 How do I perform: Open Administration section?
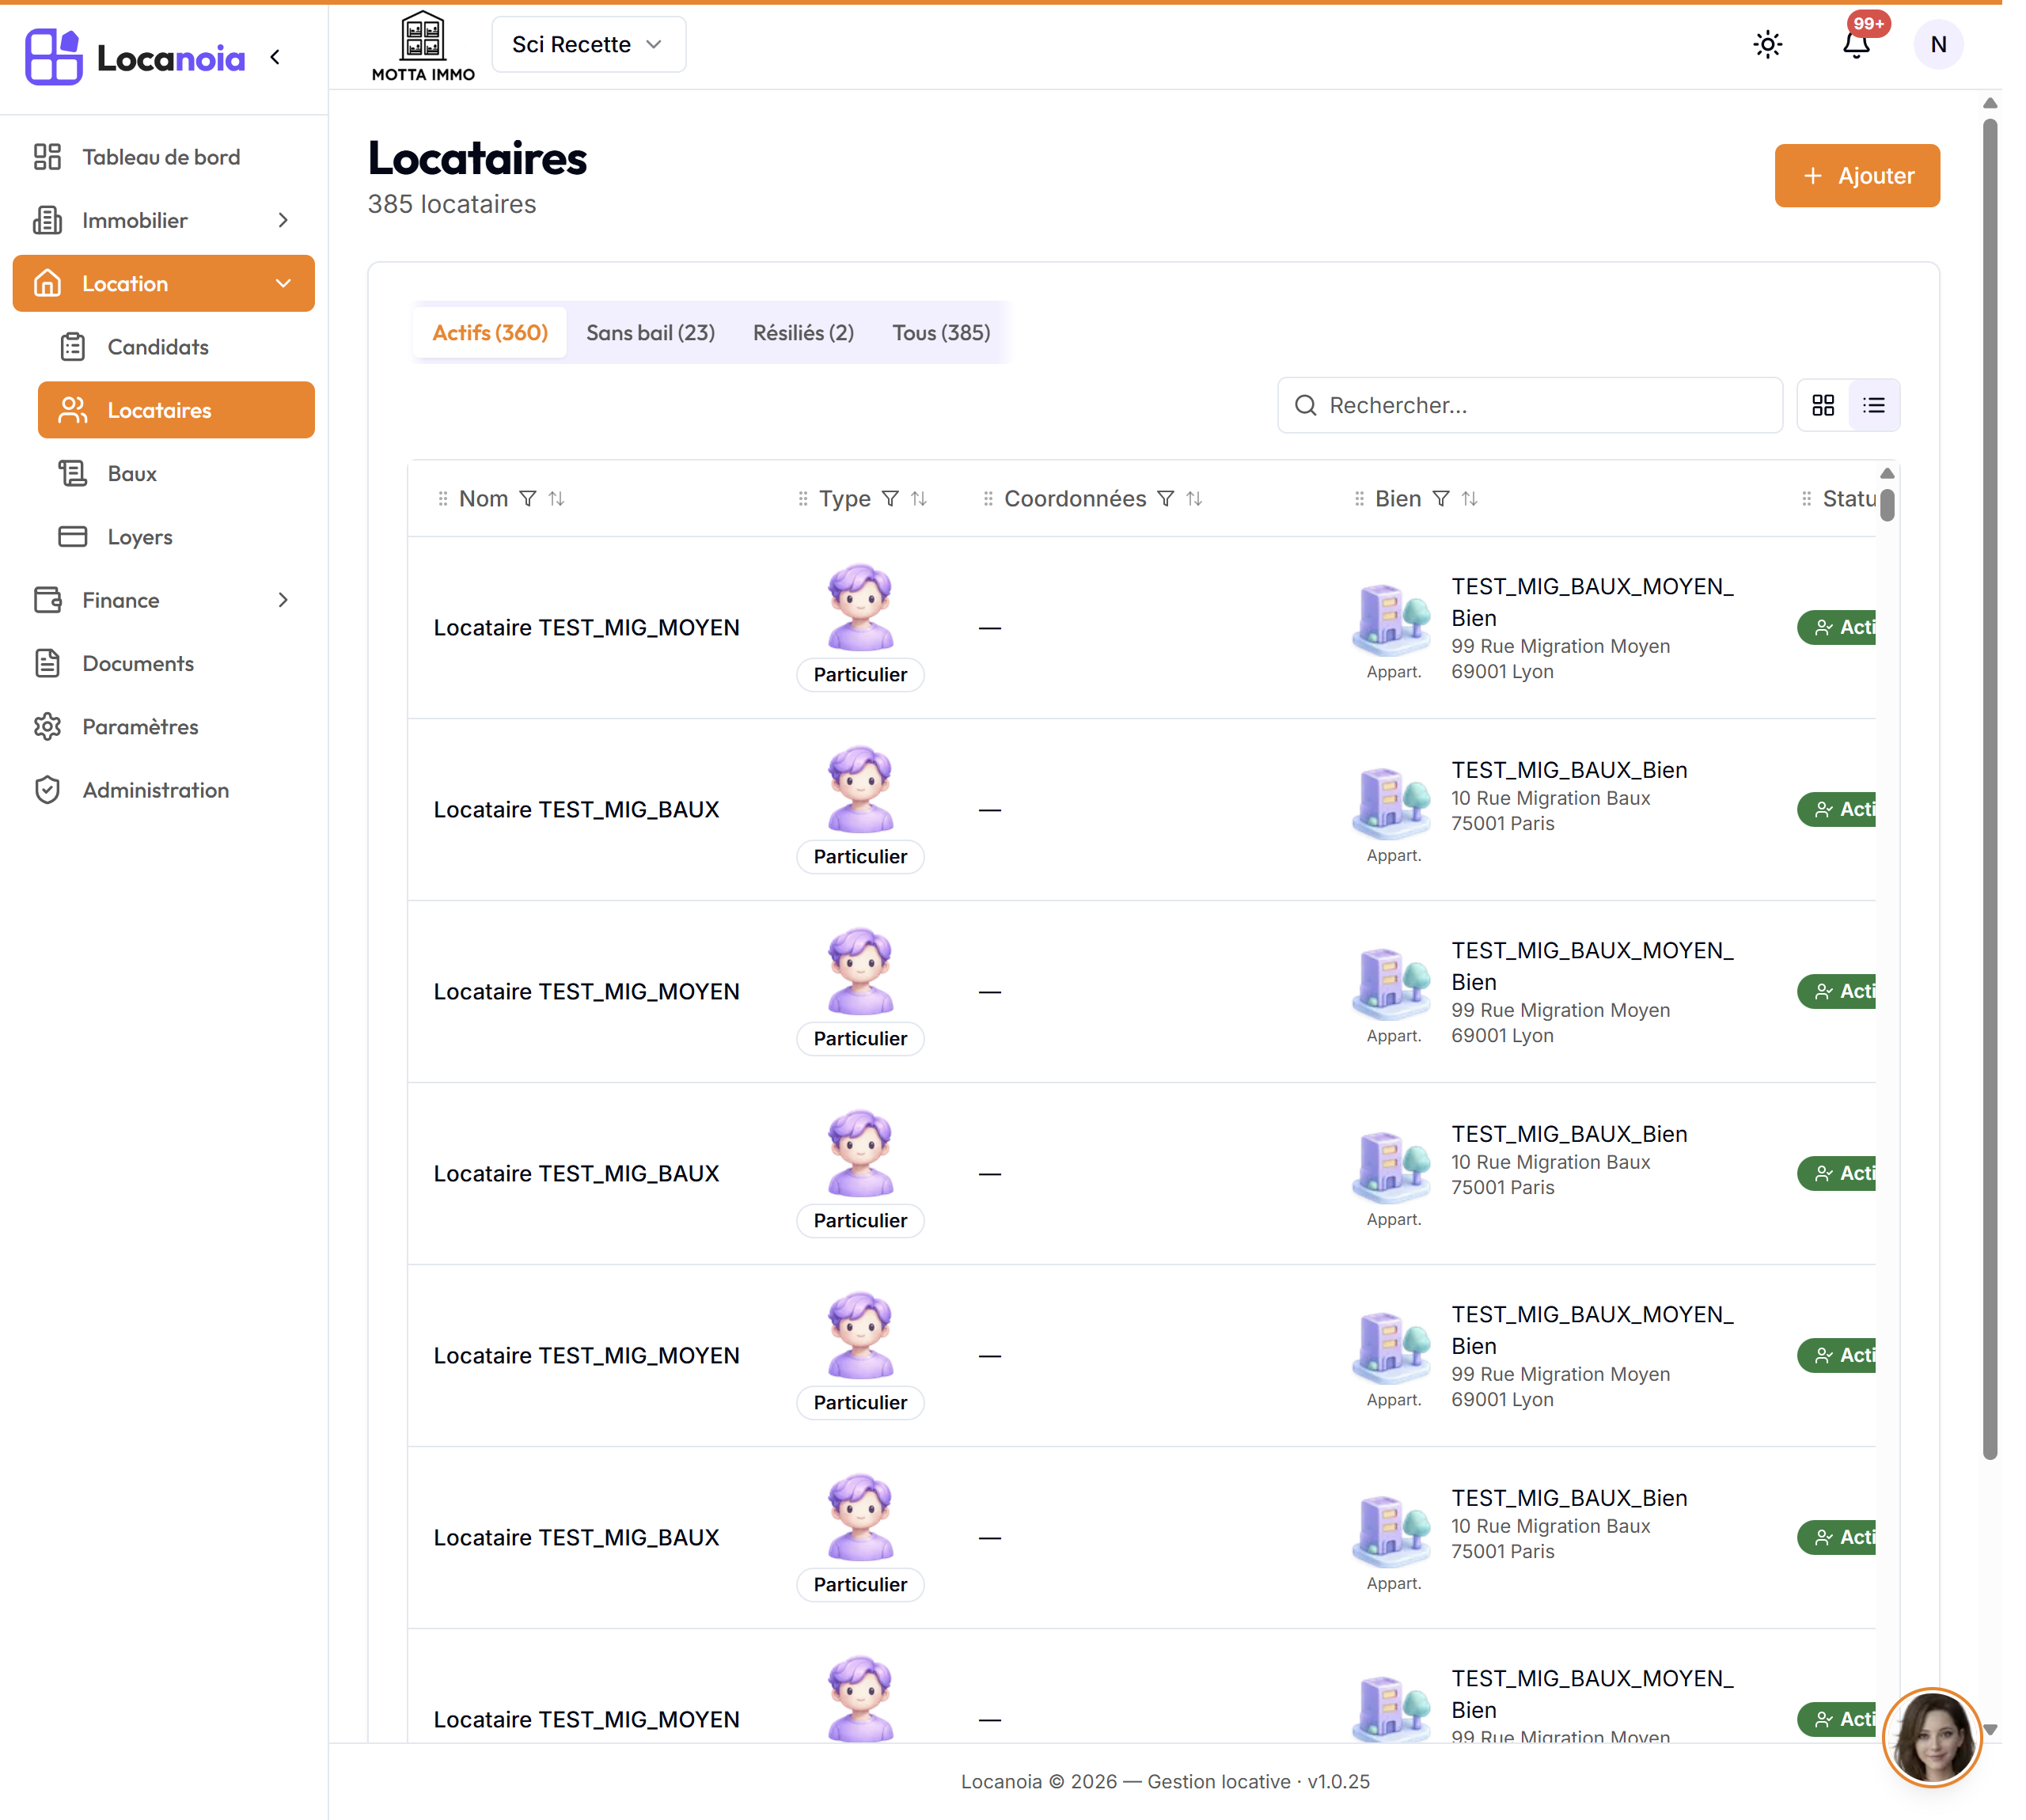coord(163,790)
